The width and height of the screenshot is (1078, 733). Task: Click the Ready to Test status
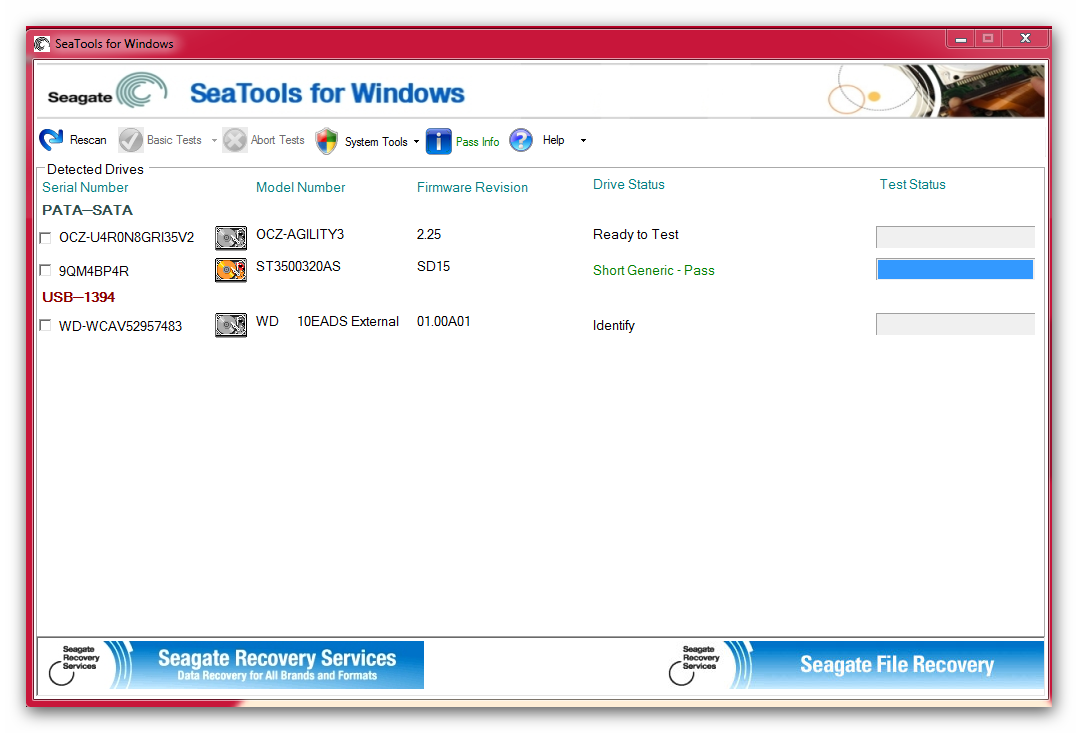(x=635, y=234)
